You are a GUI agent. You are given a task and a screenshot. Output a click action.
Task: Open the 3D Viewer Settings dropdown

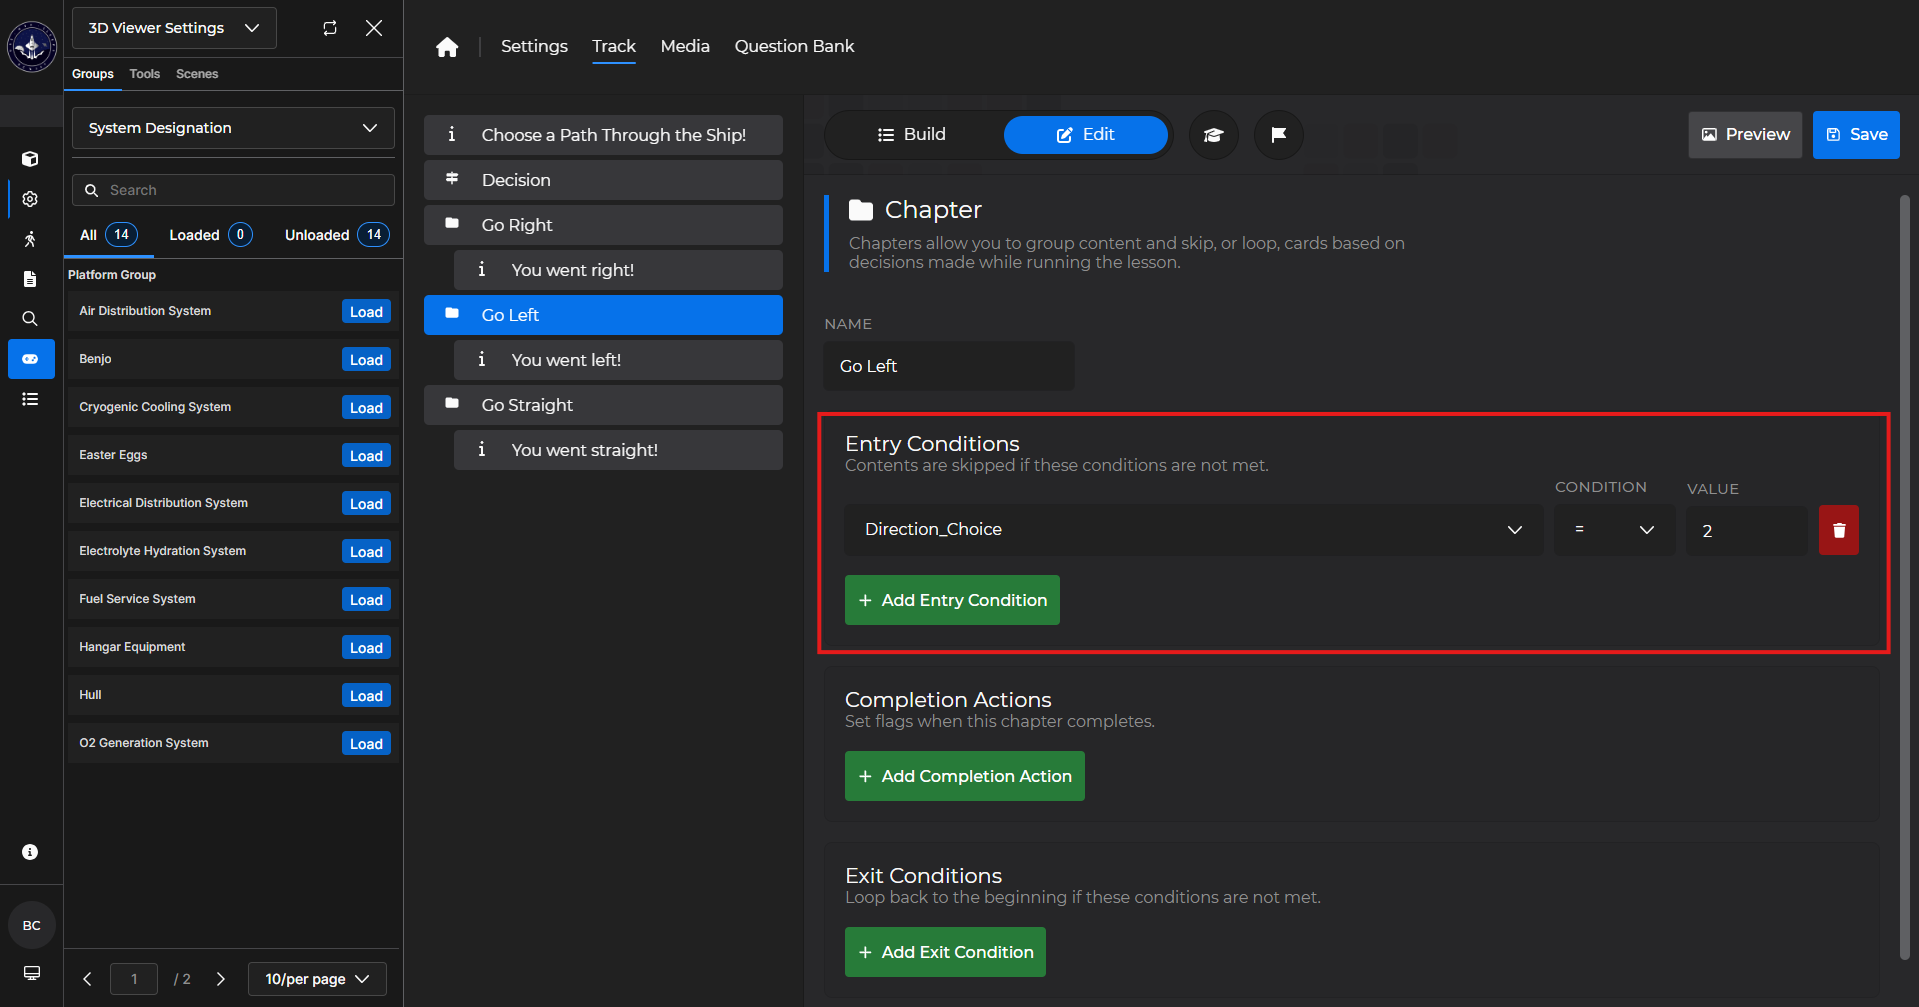(x=174, y=28)
